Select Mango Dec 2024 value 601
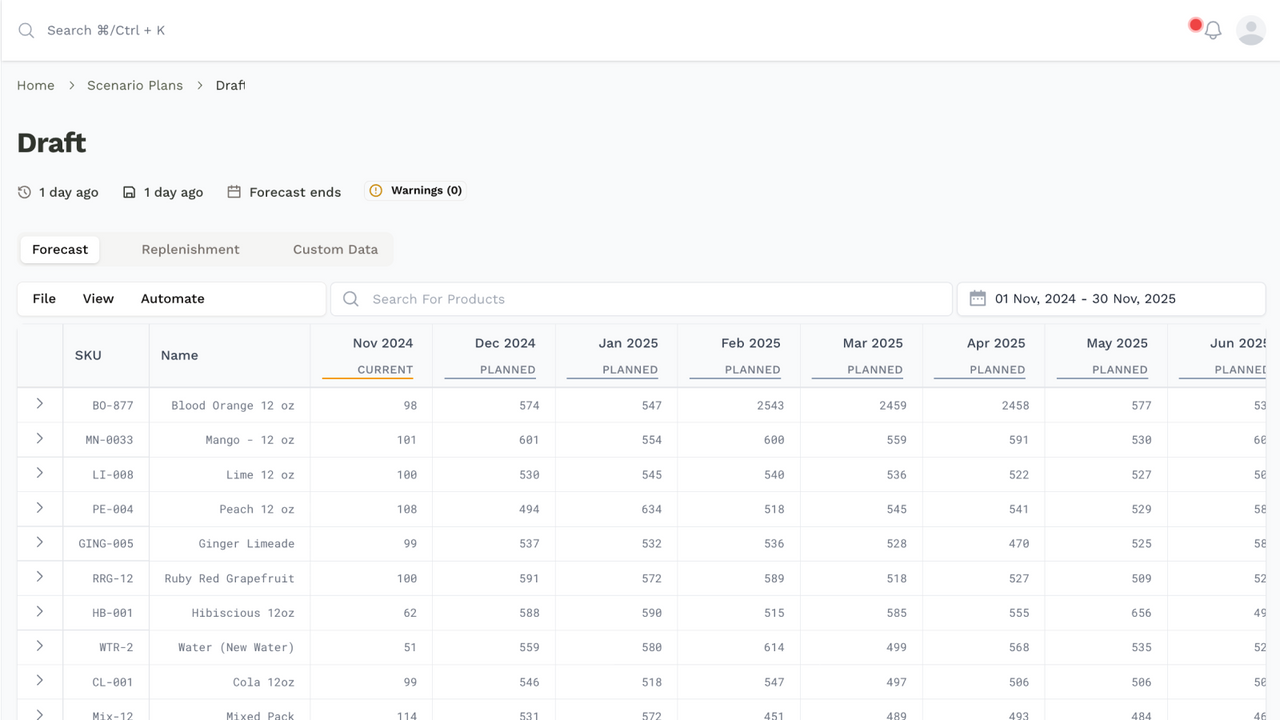This screenshot has width=1280, height=720. [494, 440]
